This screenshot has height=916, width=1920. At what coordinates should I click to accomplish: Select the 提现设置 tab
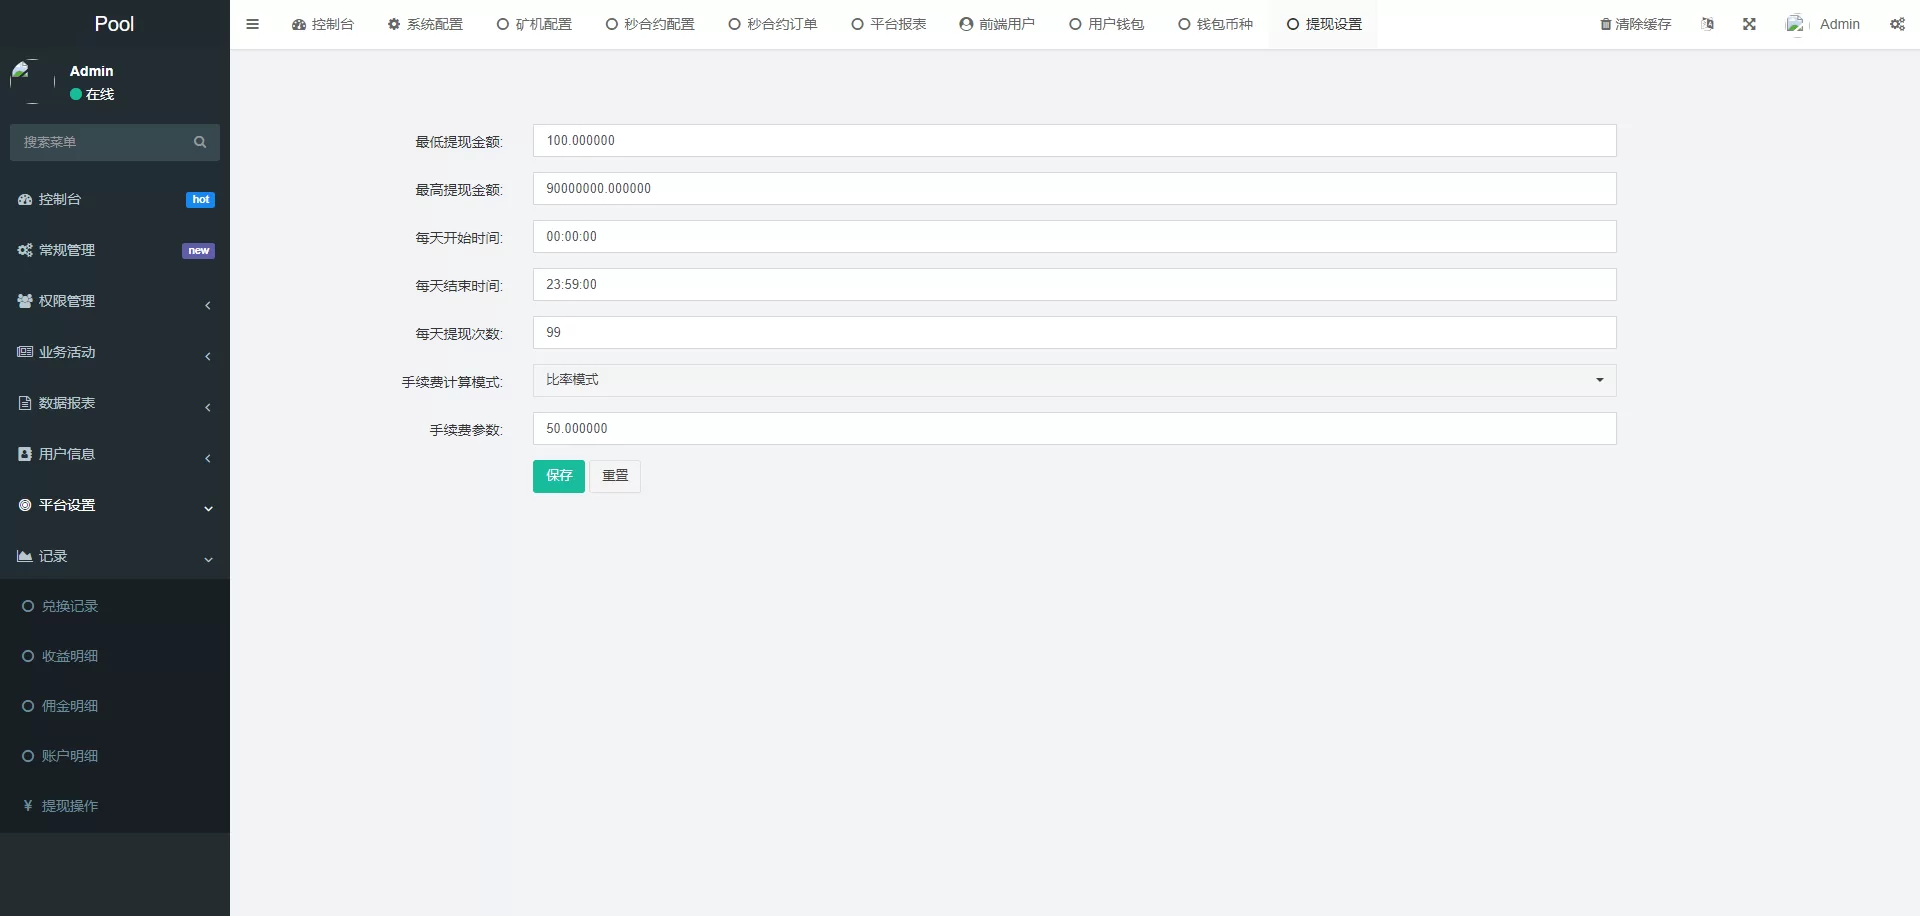click(x=1324, y=24)
